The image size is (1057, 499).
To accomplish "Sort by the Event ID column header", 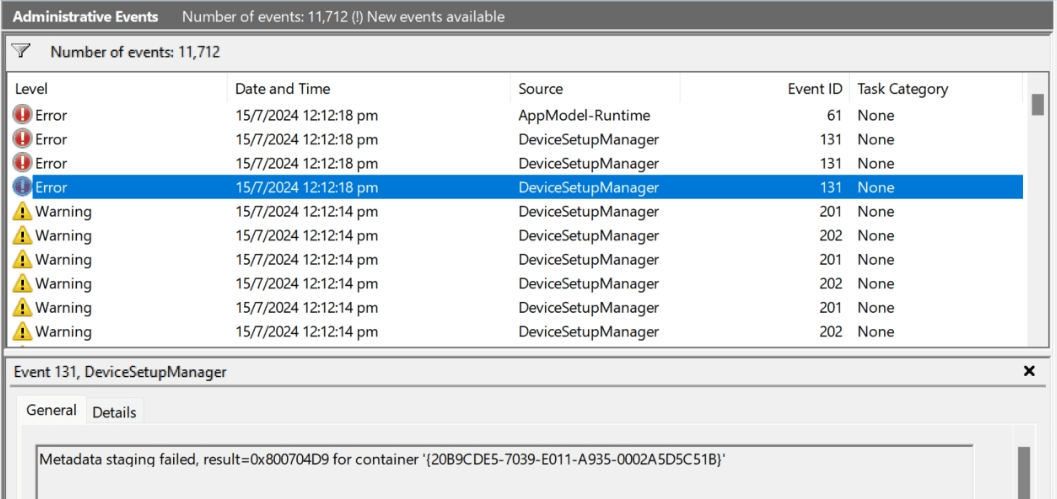I will 764,89.
